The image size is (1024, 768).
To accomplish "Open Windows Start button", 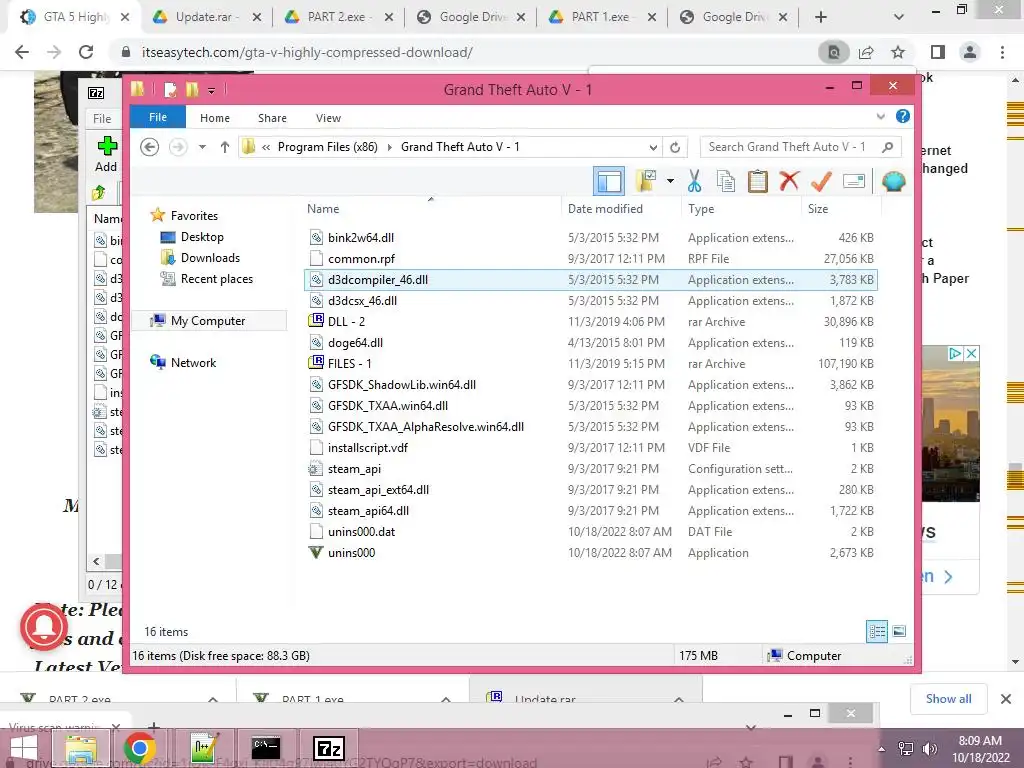I will [25, 748].
